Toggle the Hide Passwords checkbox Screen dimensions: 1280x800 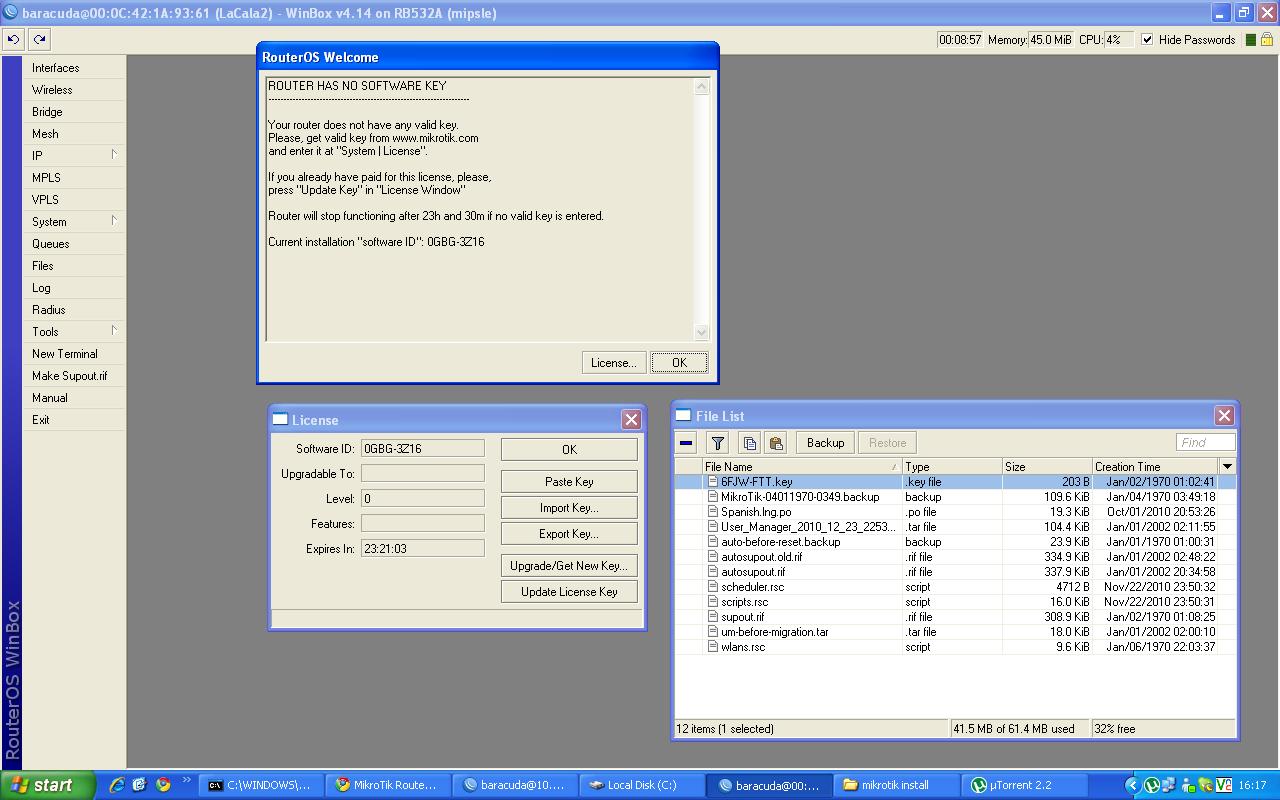coord(1147,40)
